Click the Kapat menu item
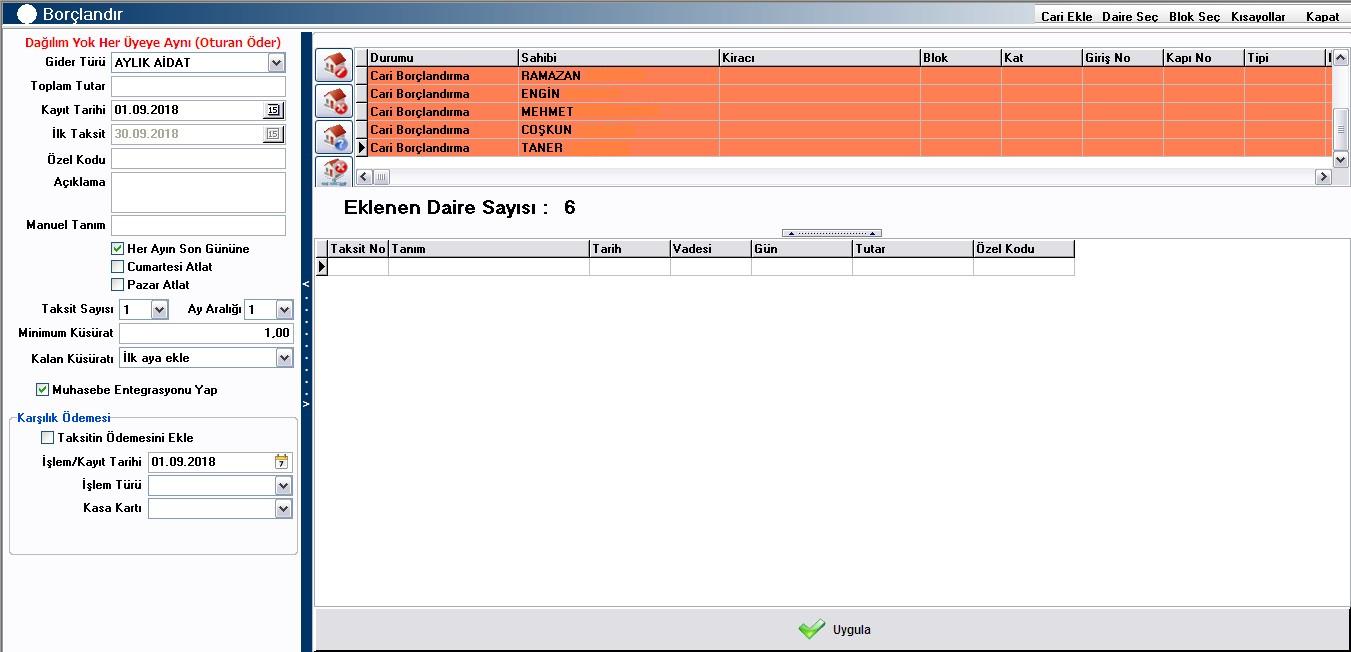 pos(1322,17)
